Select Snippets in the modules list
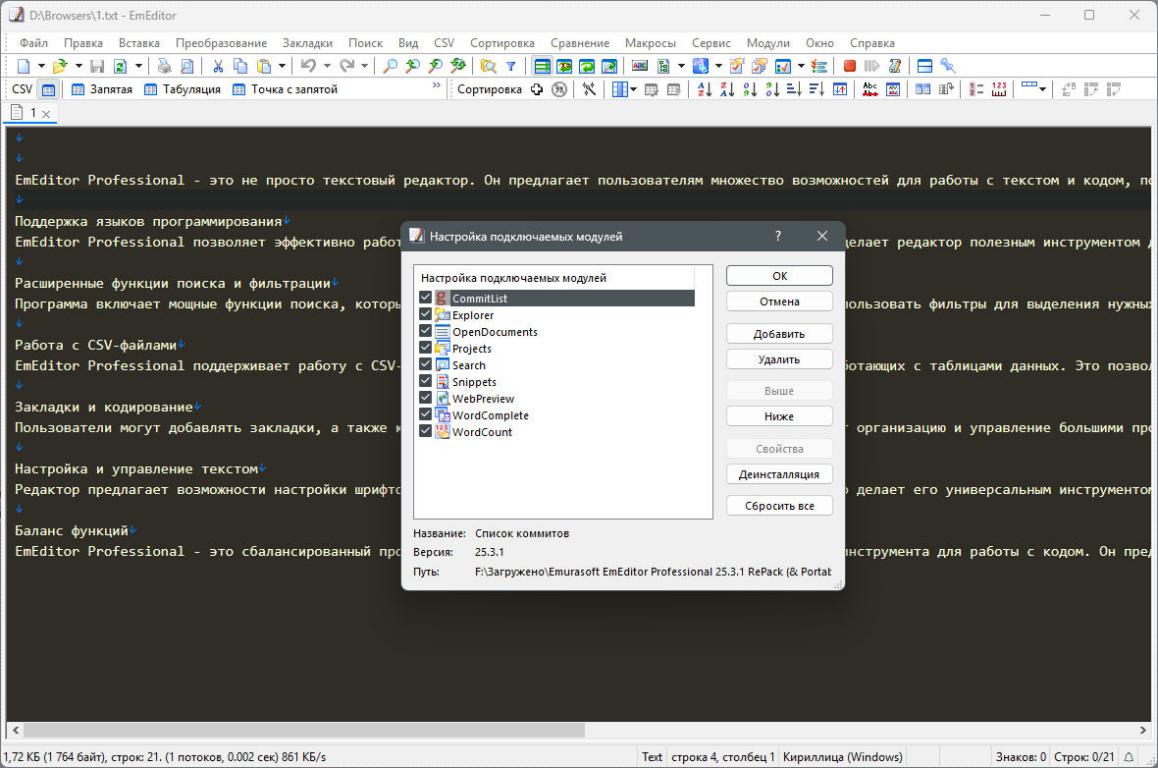 (473, 382)
